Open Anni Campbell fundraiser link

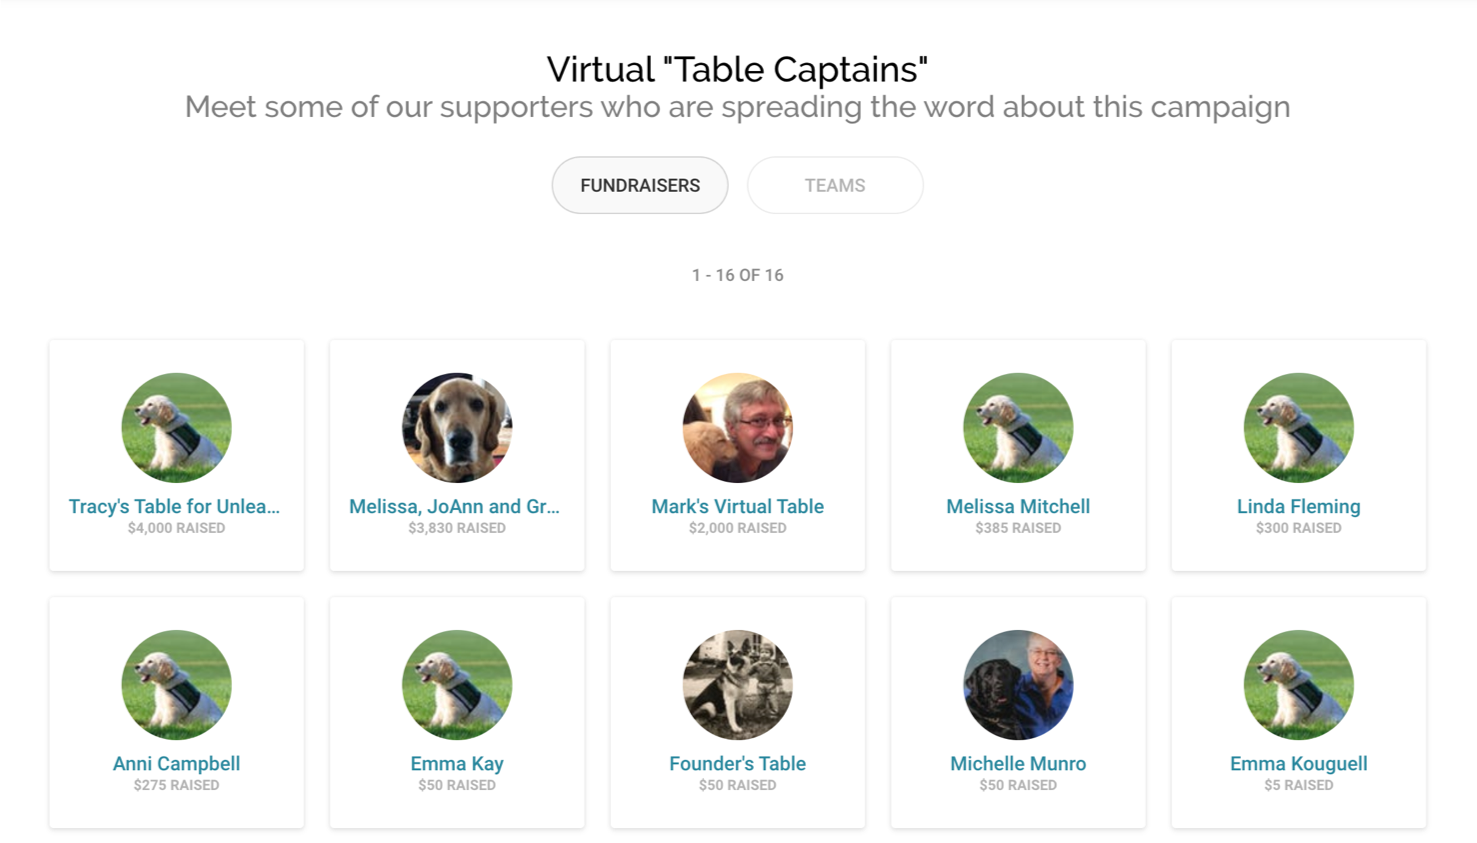176,764
